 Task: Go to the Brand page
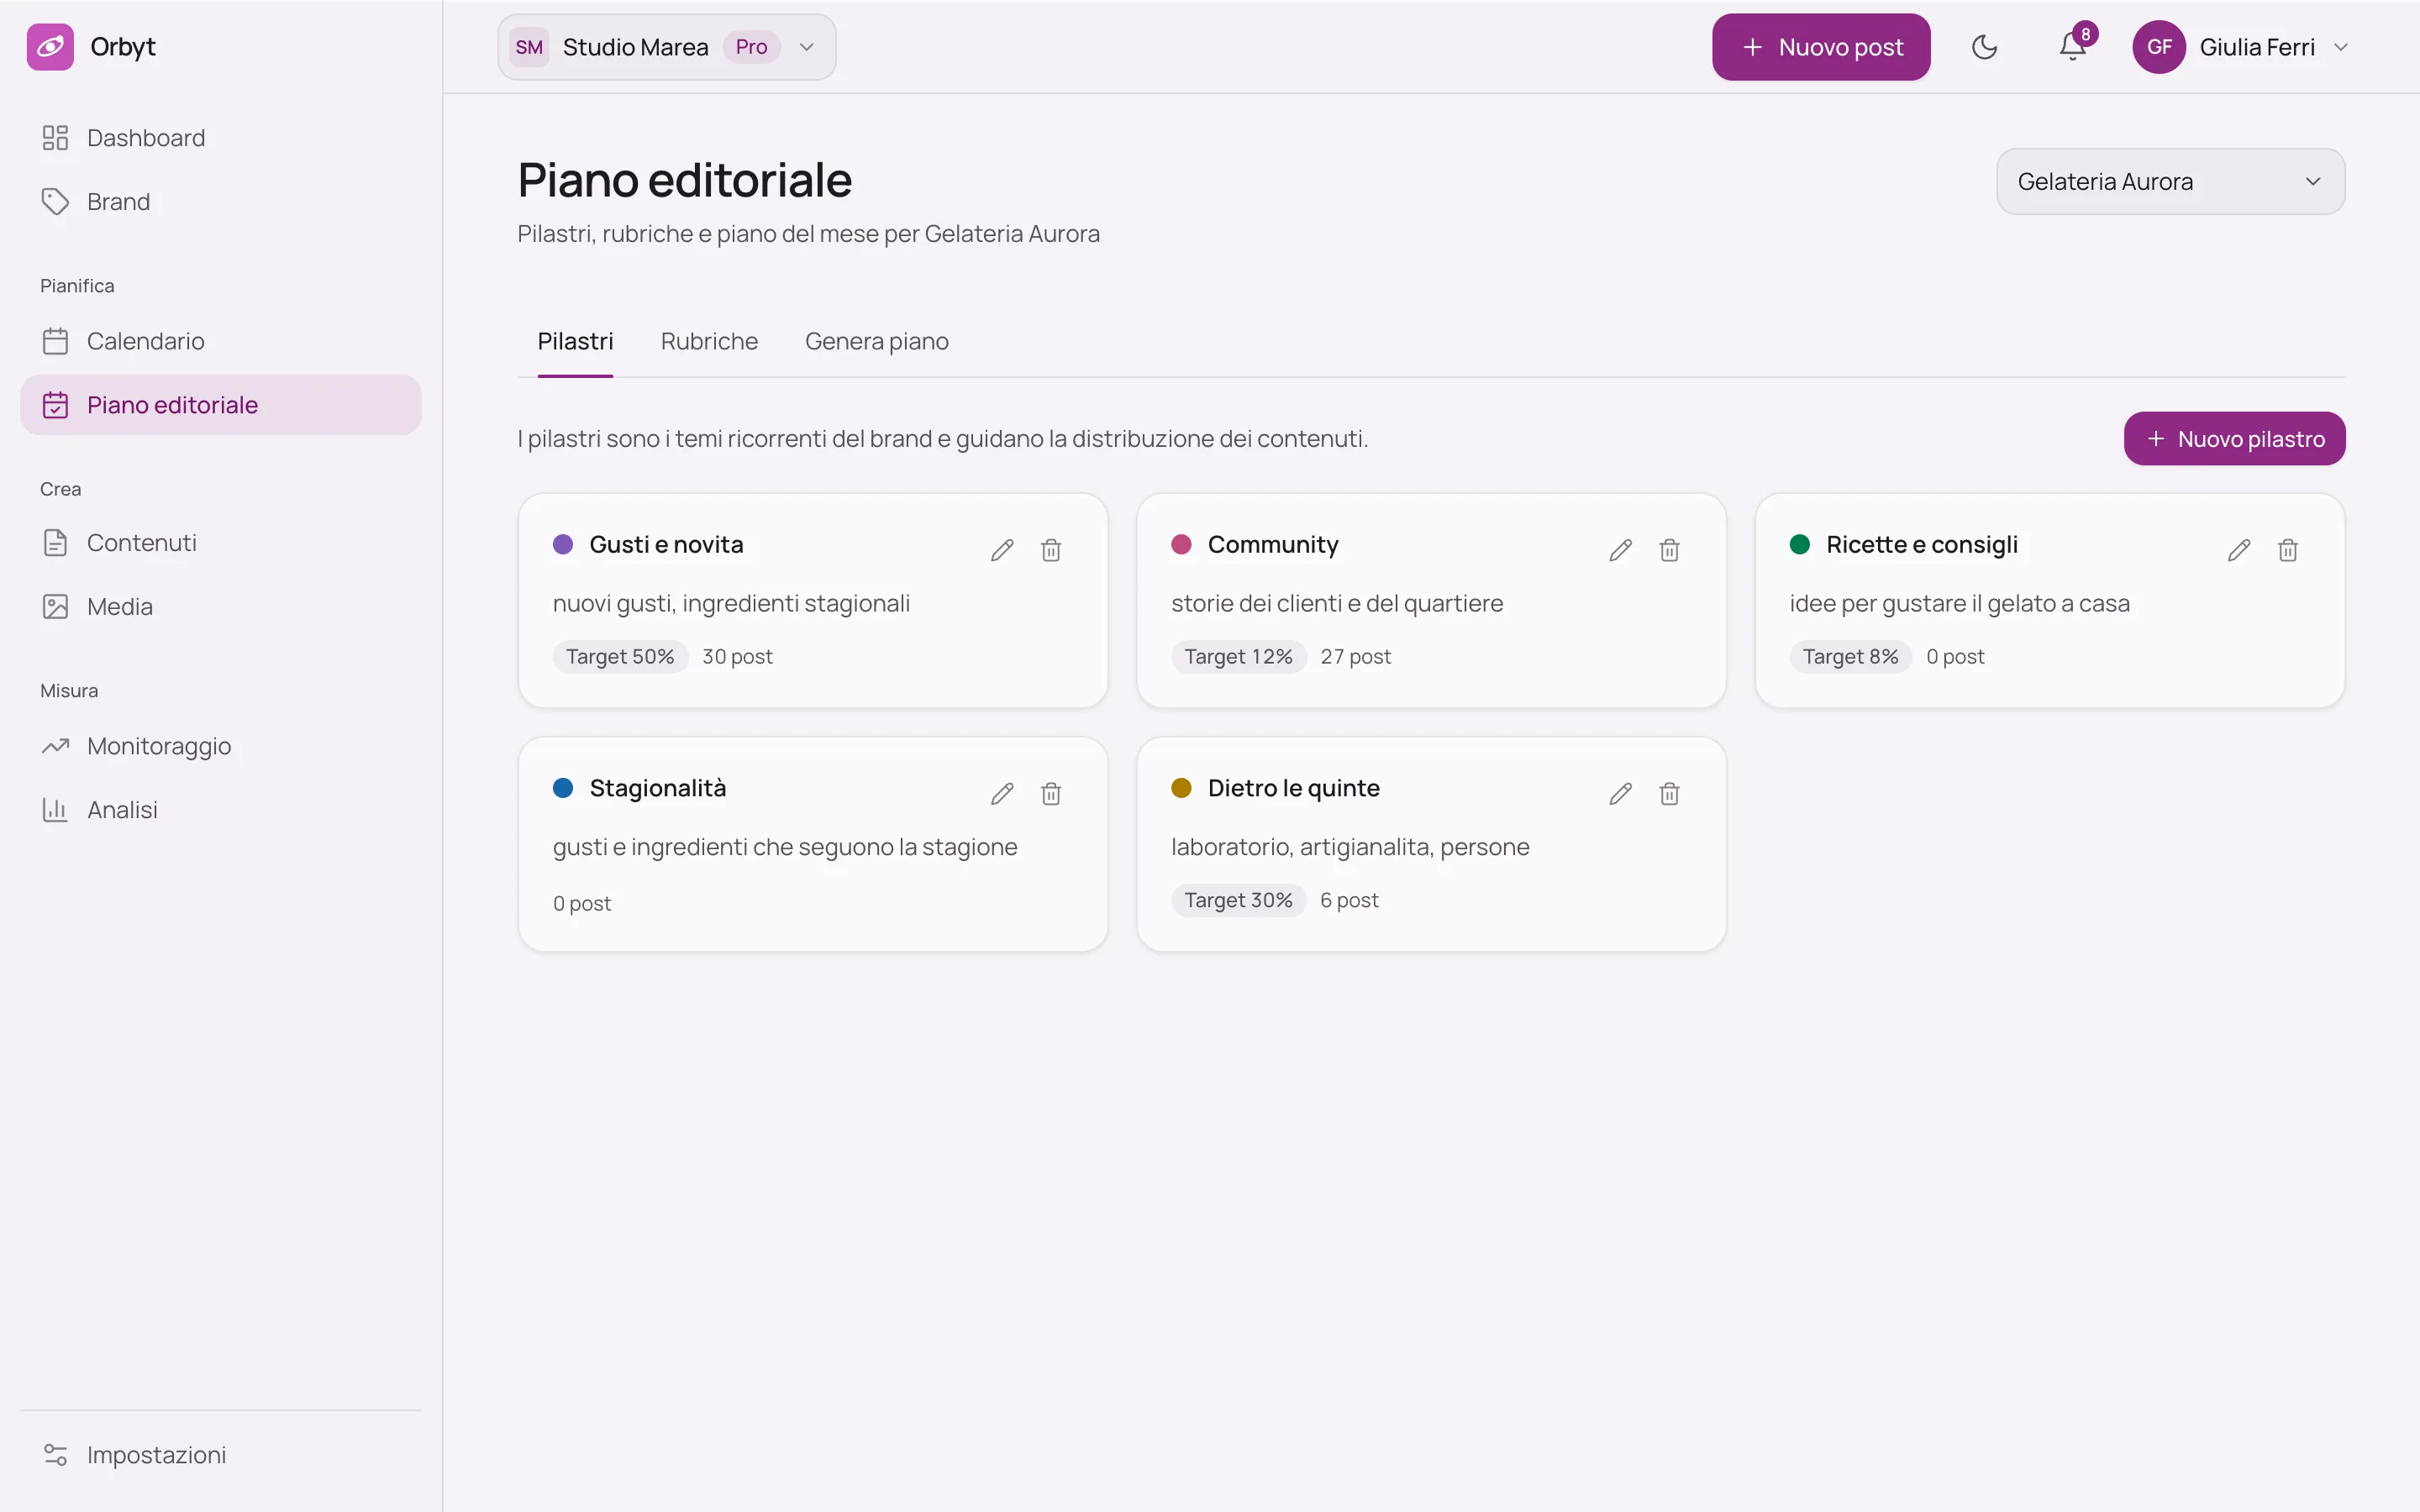point(220,202)
